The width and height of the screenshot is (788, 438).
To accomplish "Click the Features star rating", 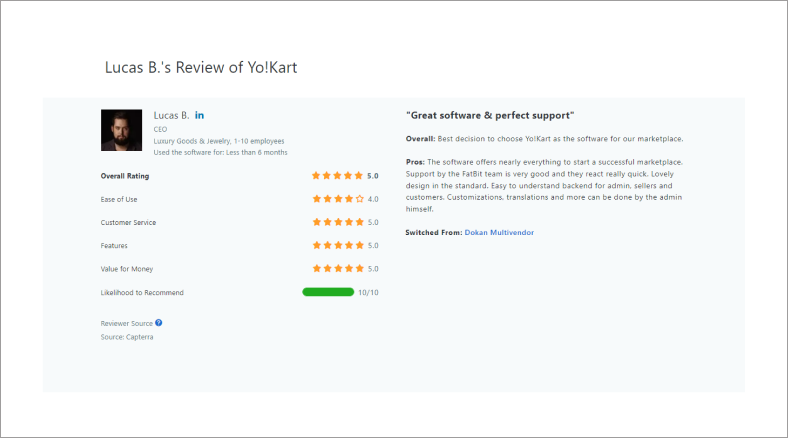I will pyautogui.click(x=337, y=245).
